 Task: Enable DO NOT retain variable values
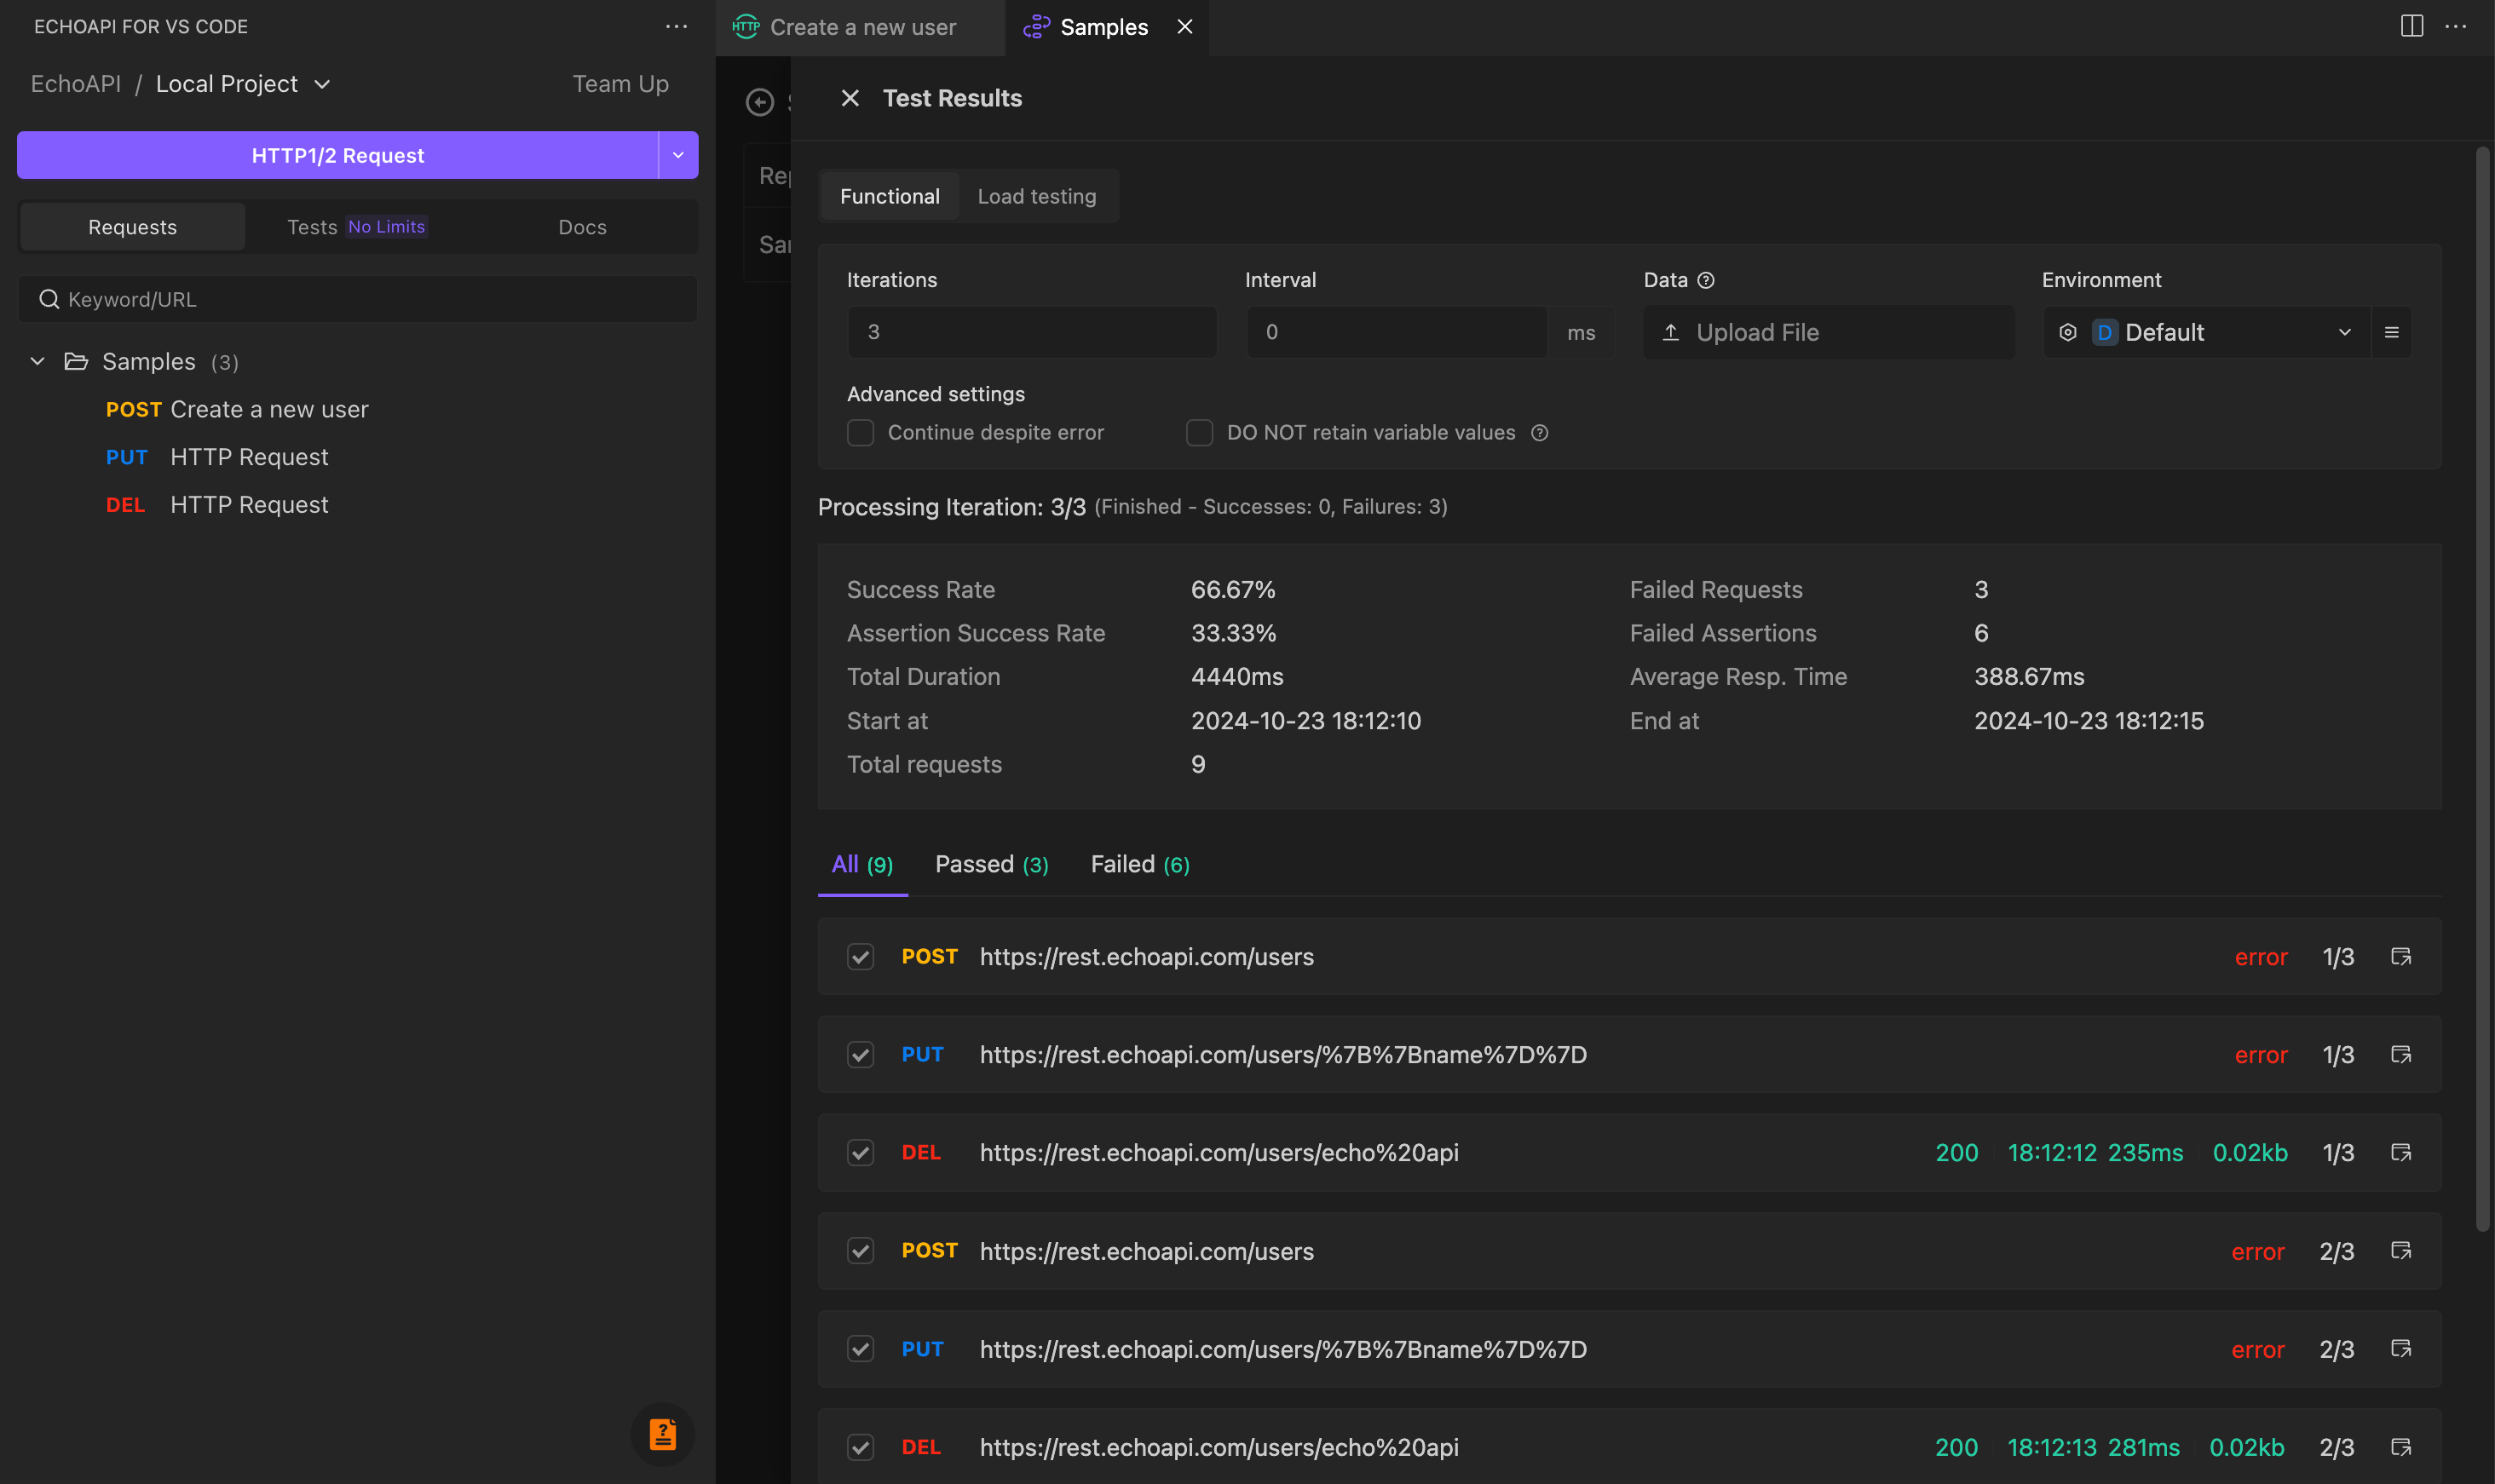click(1199, 433)
